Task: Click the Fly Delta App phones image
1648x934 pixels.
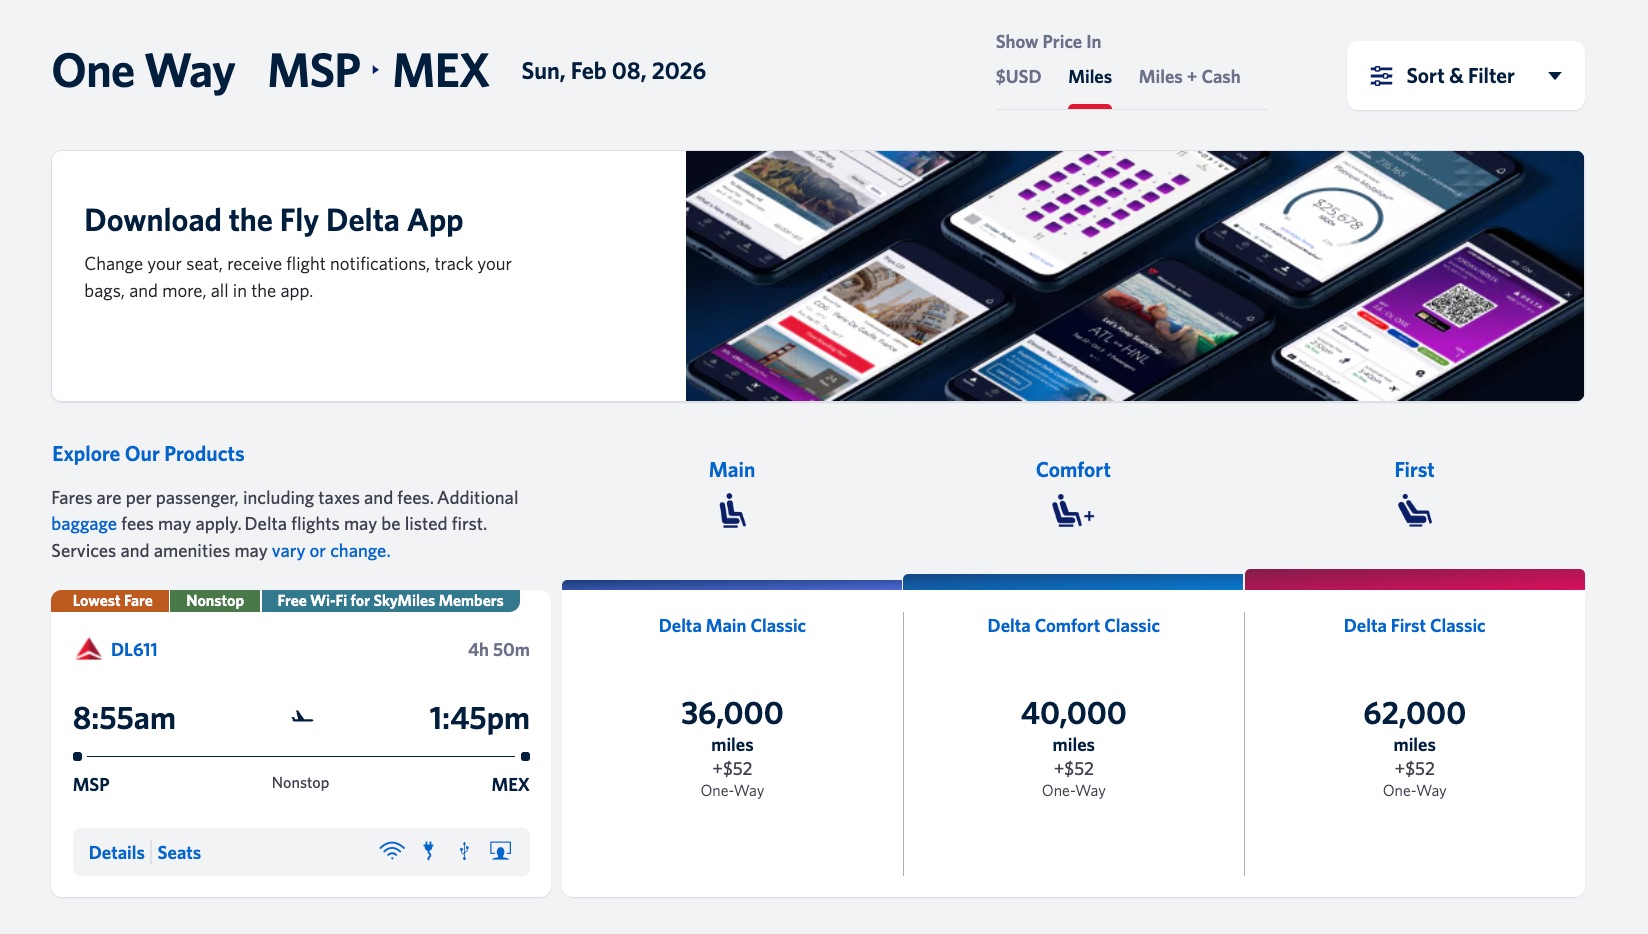Action: click(1135, 276)
